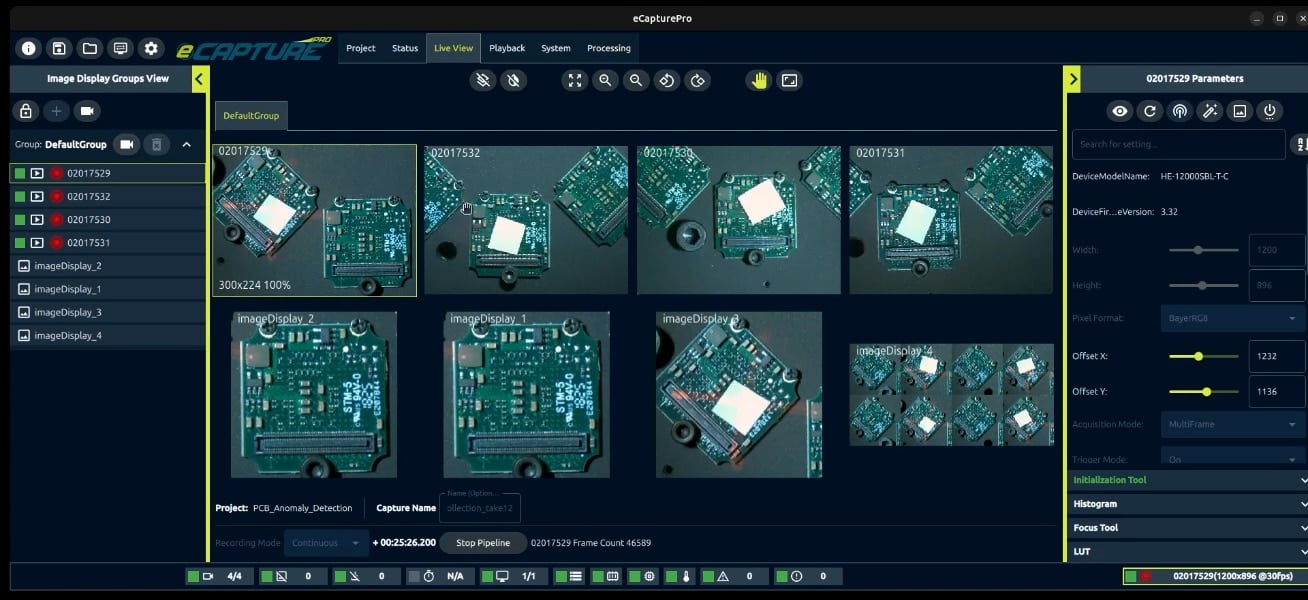The image size is (1308, 600).
Task: Open the settings gear icon
Action: point(151,48)
